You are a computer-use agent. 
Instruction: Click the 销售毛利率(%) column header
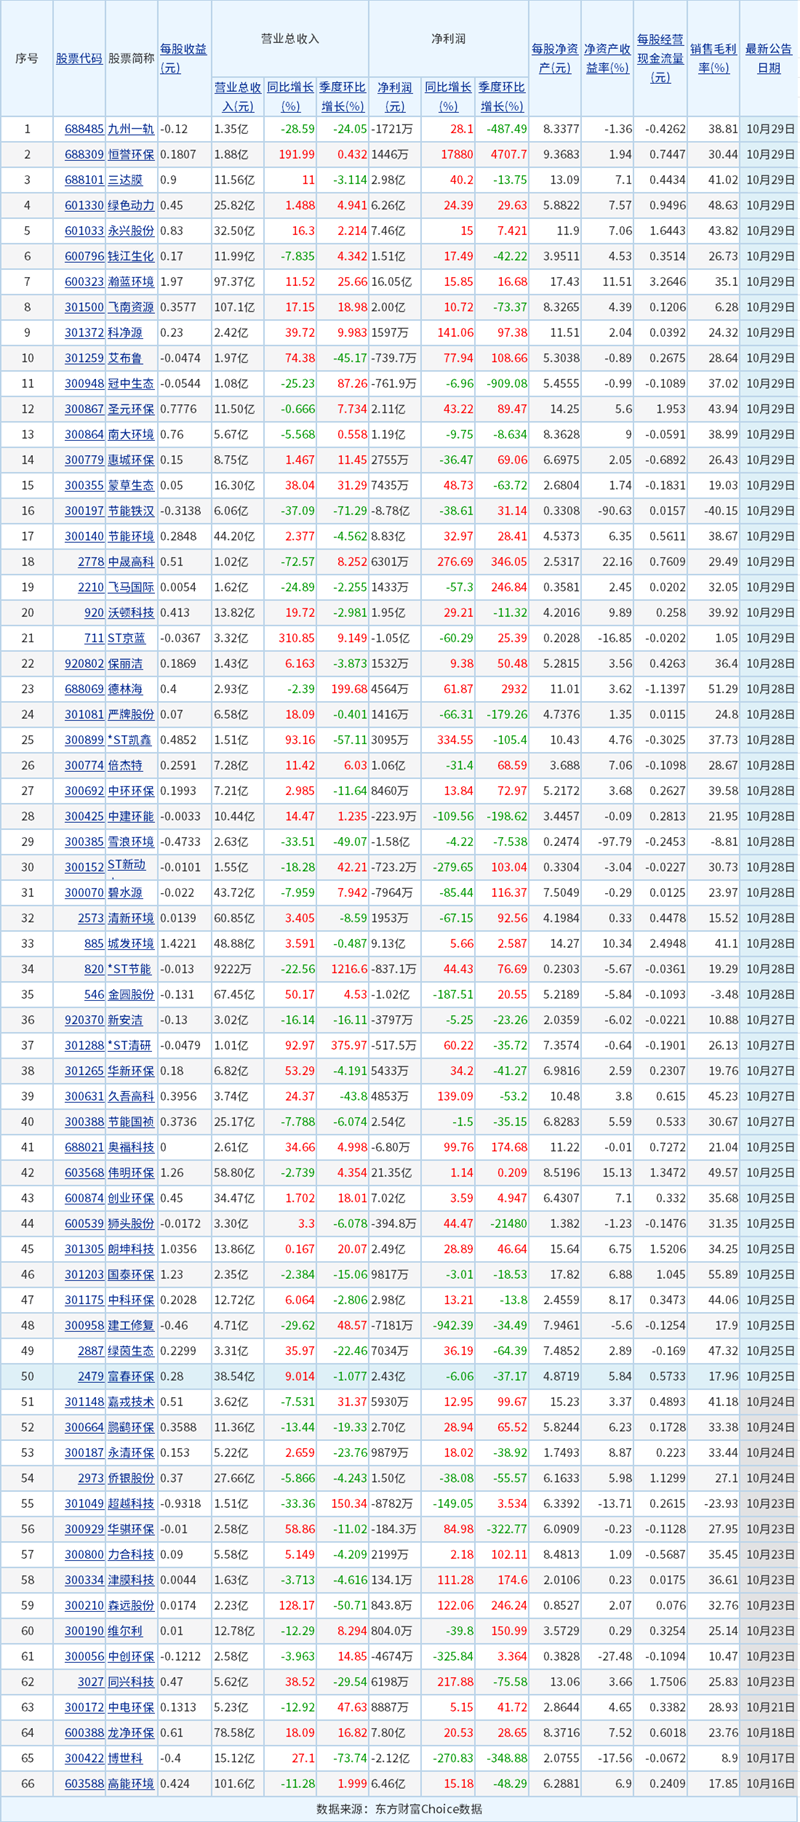pos(714,58)
